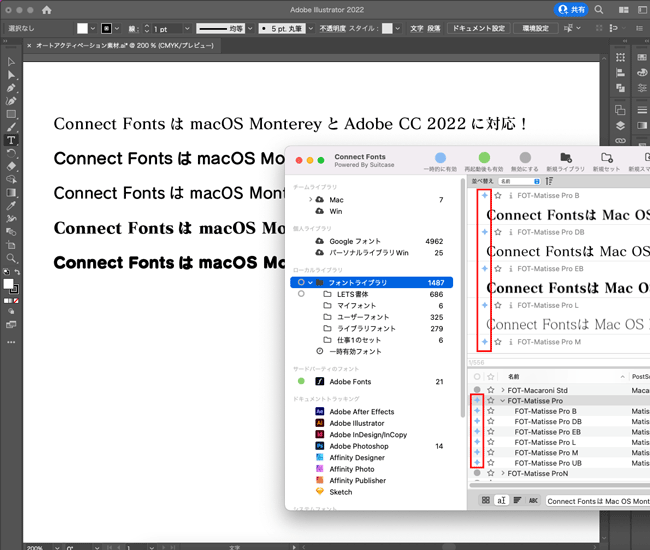Select Adobe Illustrator in document tracking
This screenshot has height=550, width=650.
(x=357, y=423)
